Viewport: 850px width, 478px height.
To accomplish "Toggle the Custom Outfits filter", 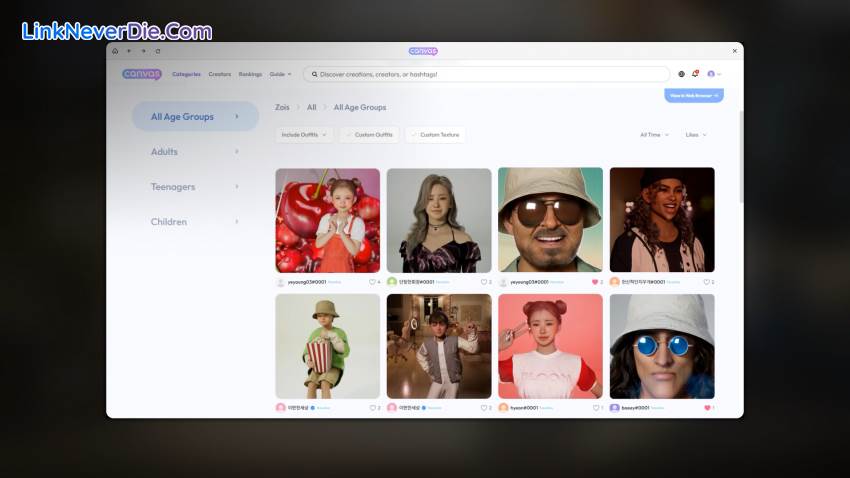I will [370, 134].
